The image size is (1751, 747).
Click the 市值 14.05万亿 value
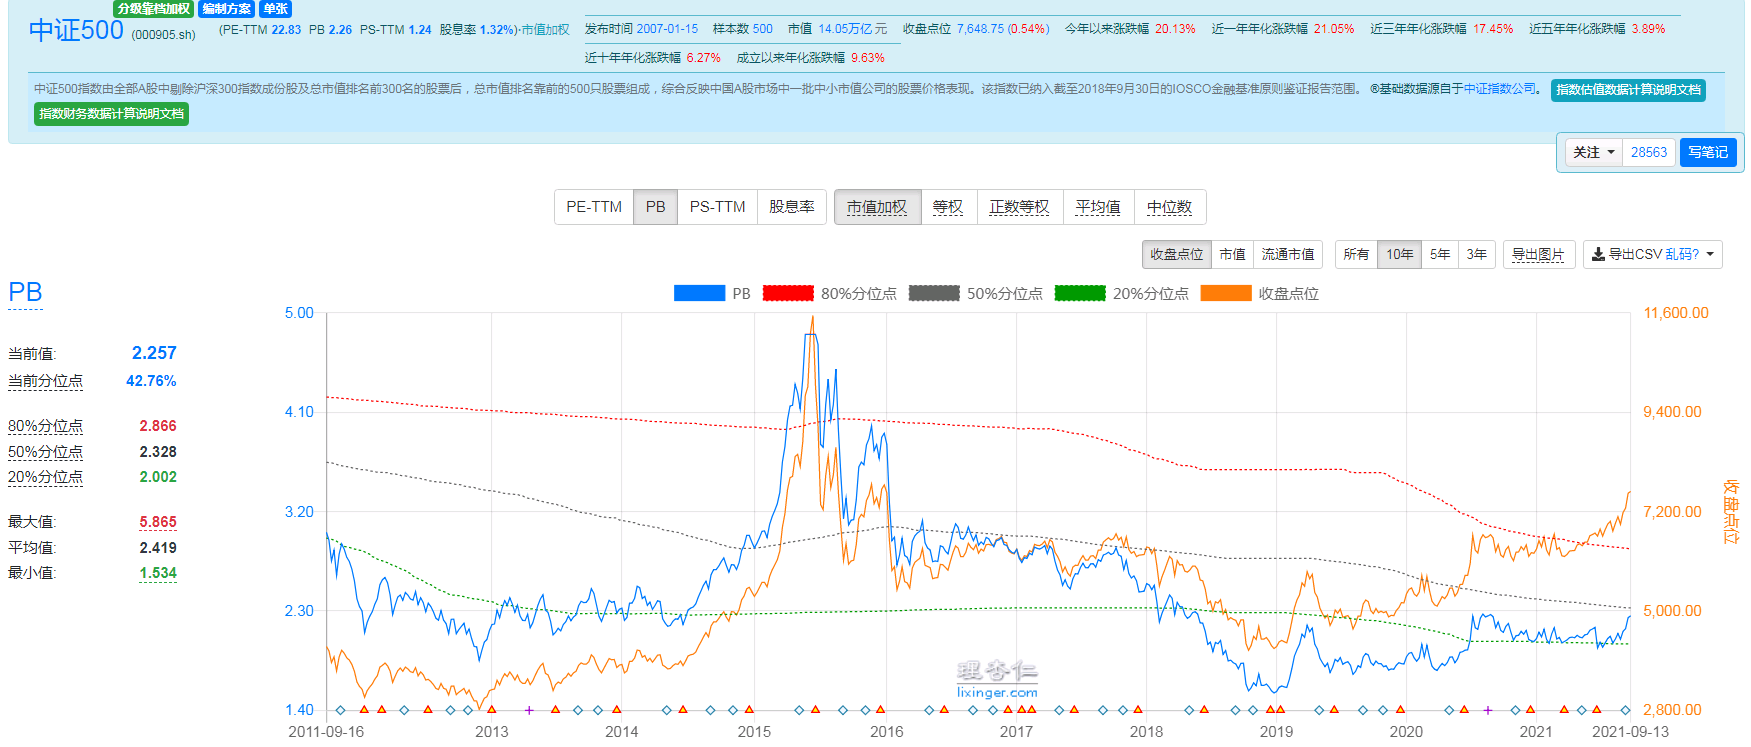[x=852, y=29]
